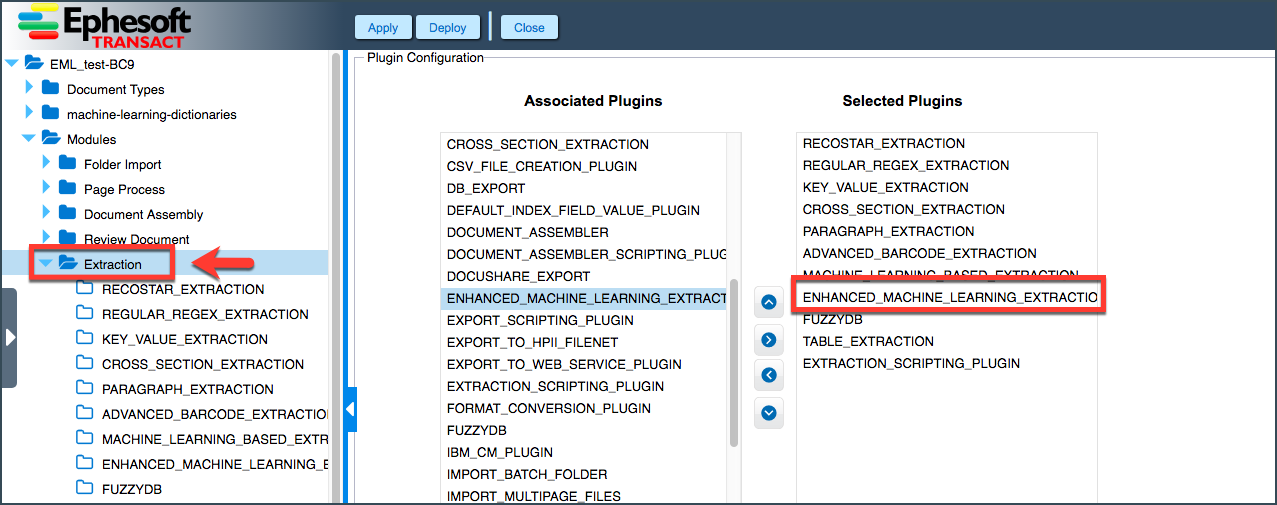Collapse the Extraction module node
Screen dimensions: 1277x505
[45, 264]
